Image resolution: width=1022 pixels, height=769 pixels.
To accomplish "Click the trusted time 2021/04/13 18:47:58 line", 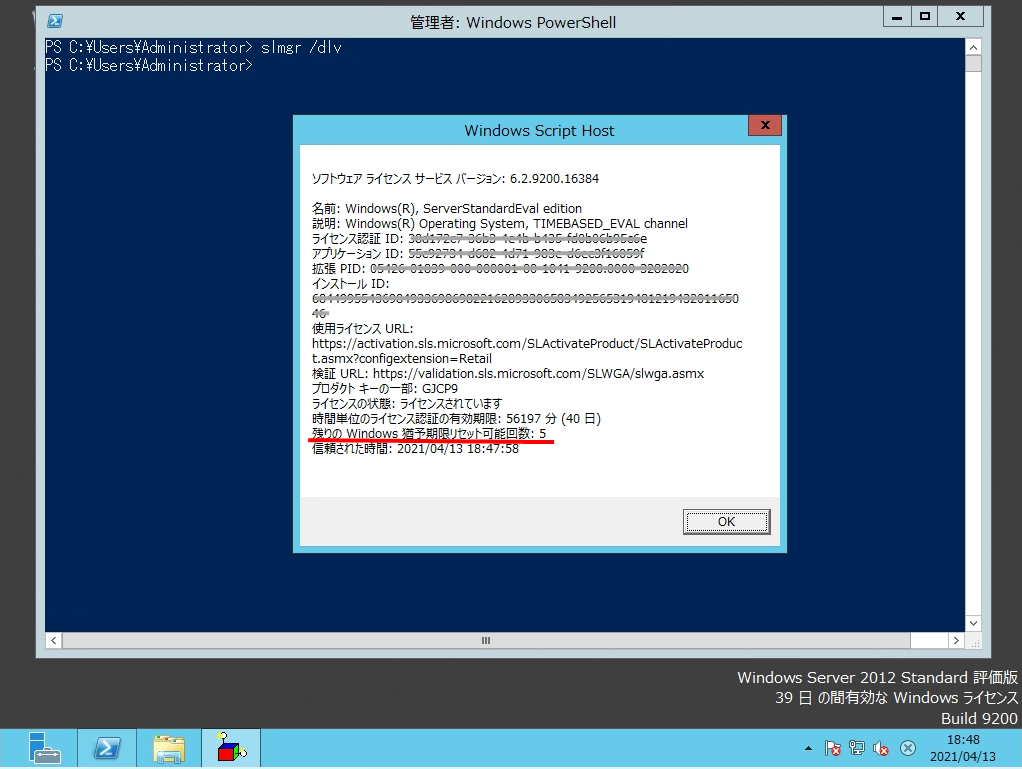I will (x=415, y=448).
